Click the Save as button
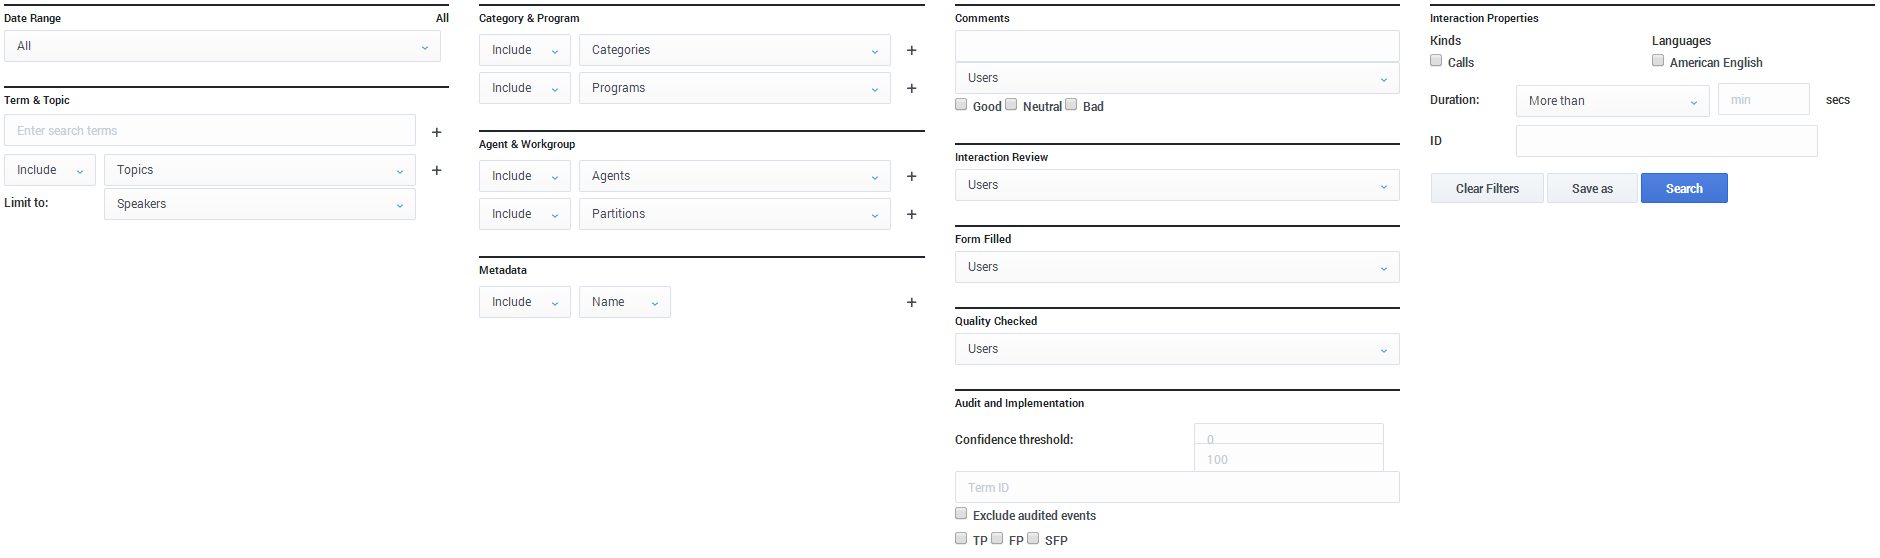This screenshot has height=558, width=1880. coord(1592,188)
